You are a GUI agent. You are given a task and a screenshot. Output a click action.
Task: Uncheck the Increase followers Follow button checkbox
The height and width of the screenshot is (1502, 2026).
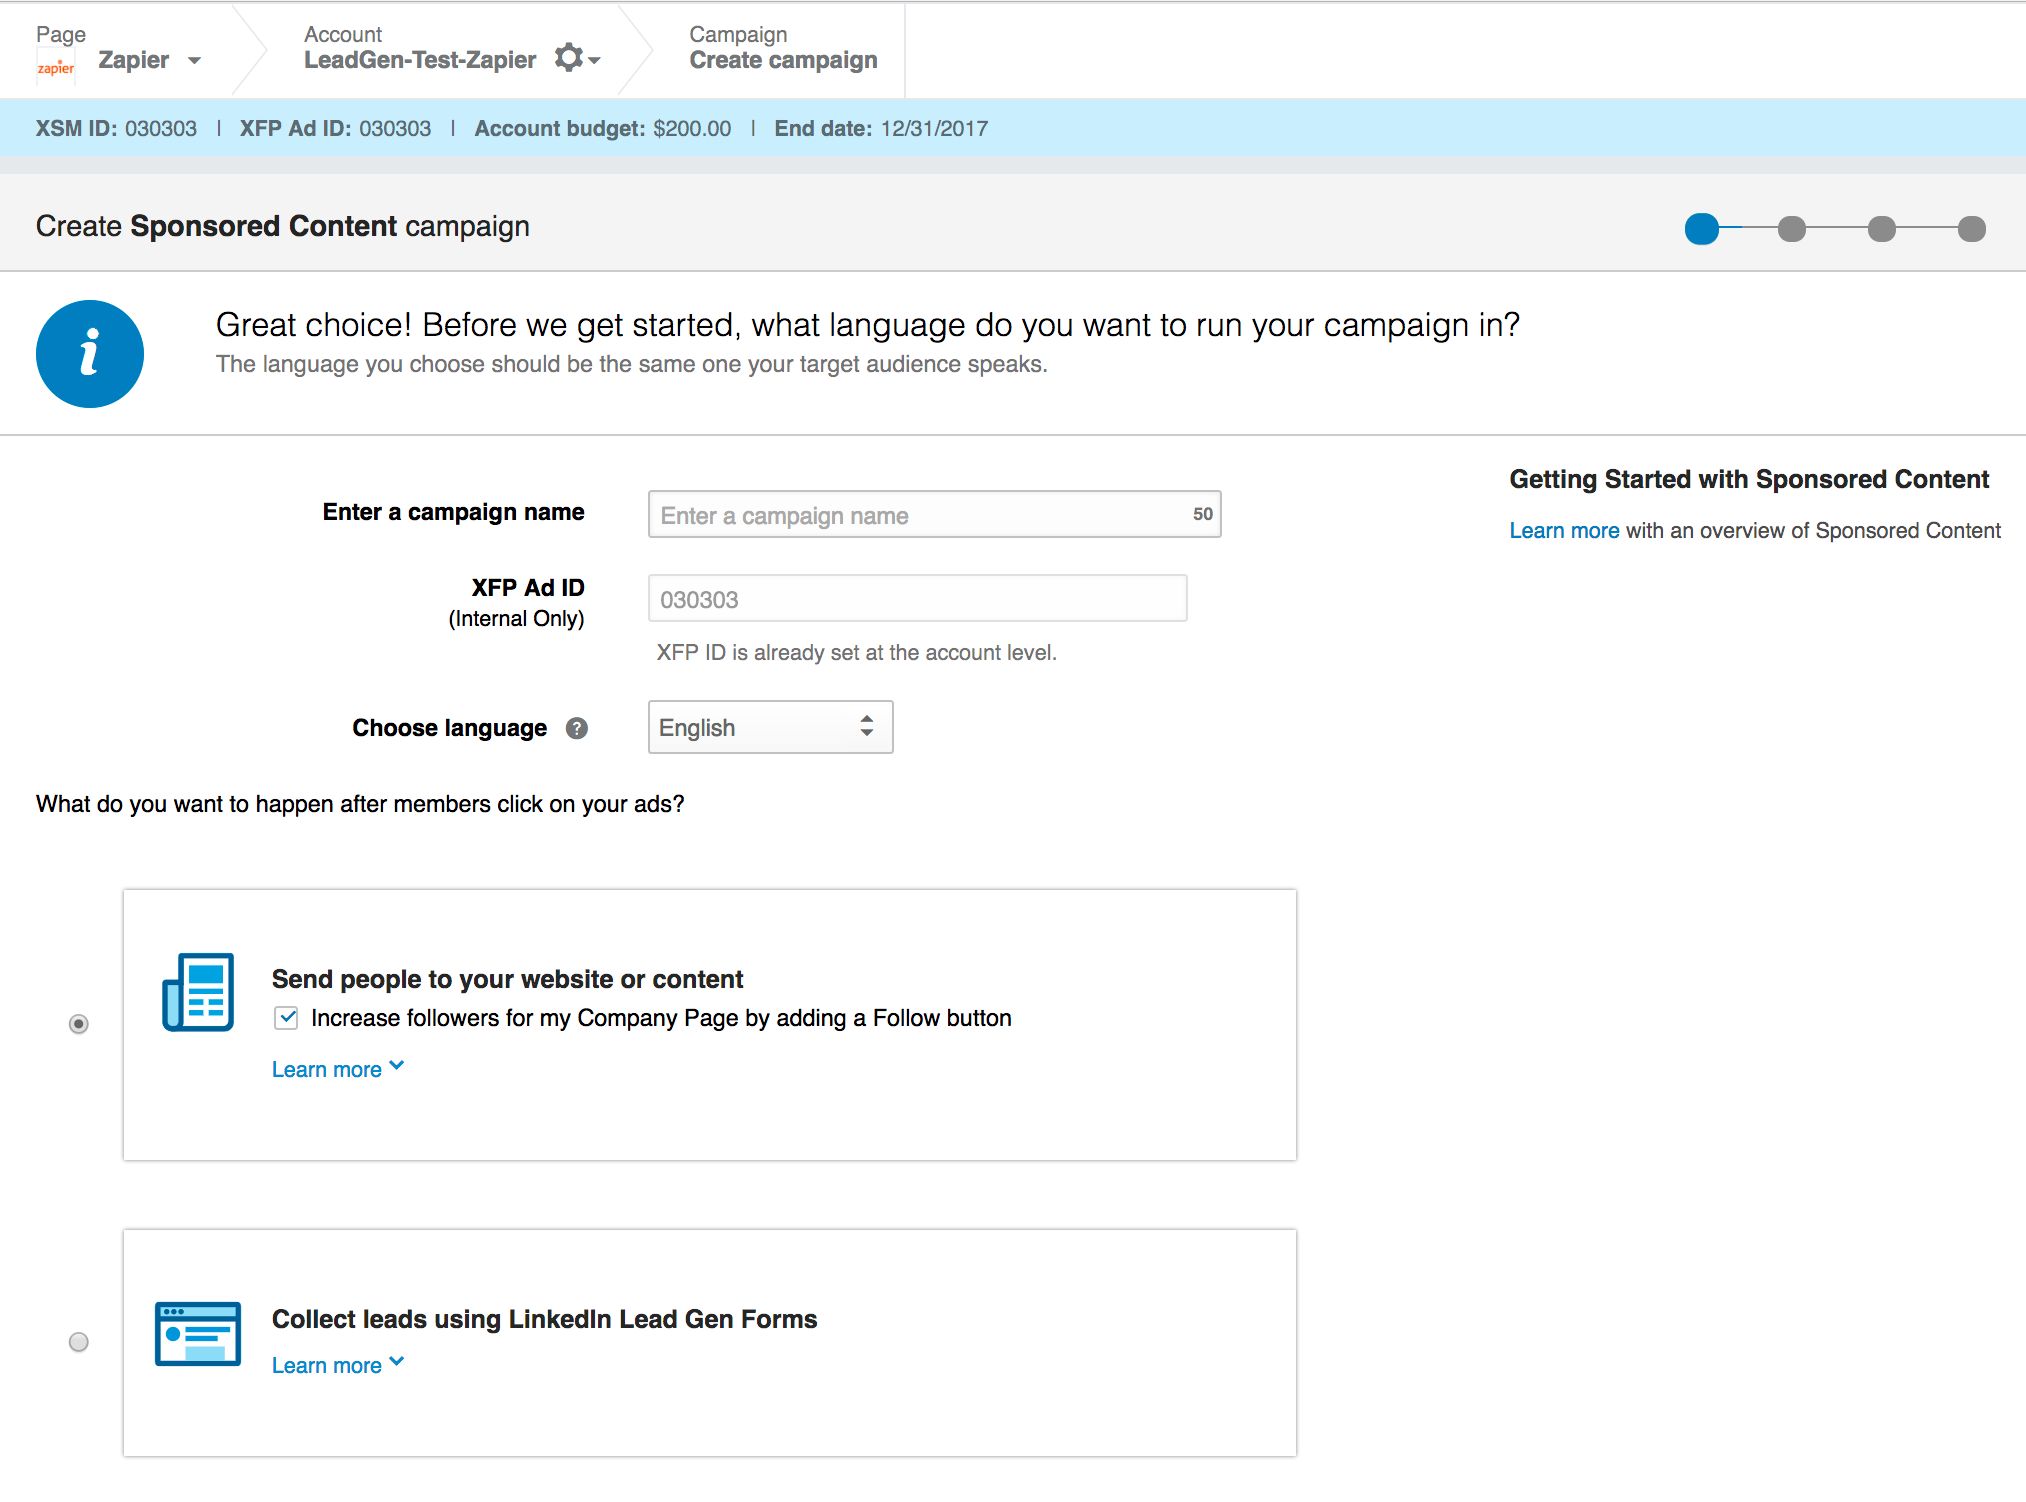coord(287,1018)
